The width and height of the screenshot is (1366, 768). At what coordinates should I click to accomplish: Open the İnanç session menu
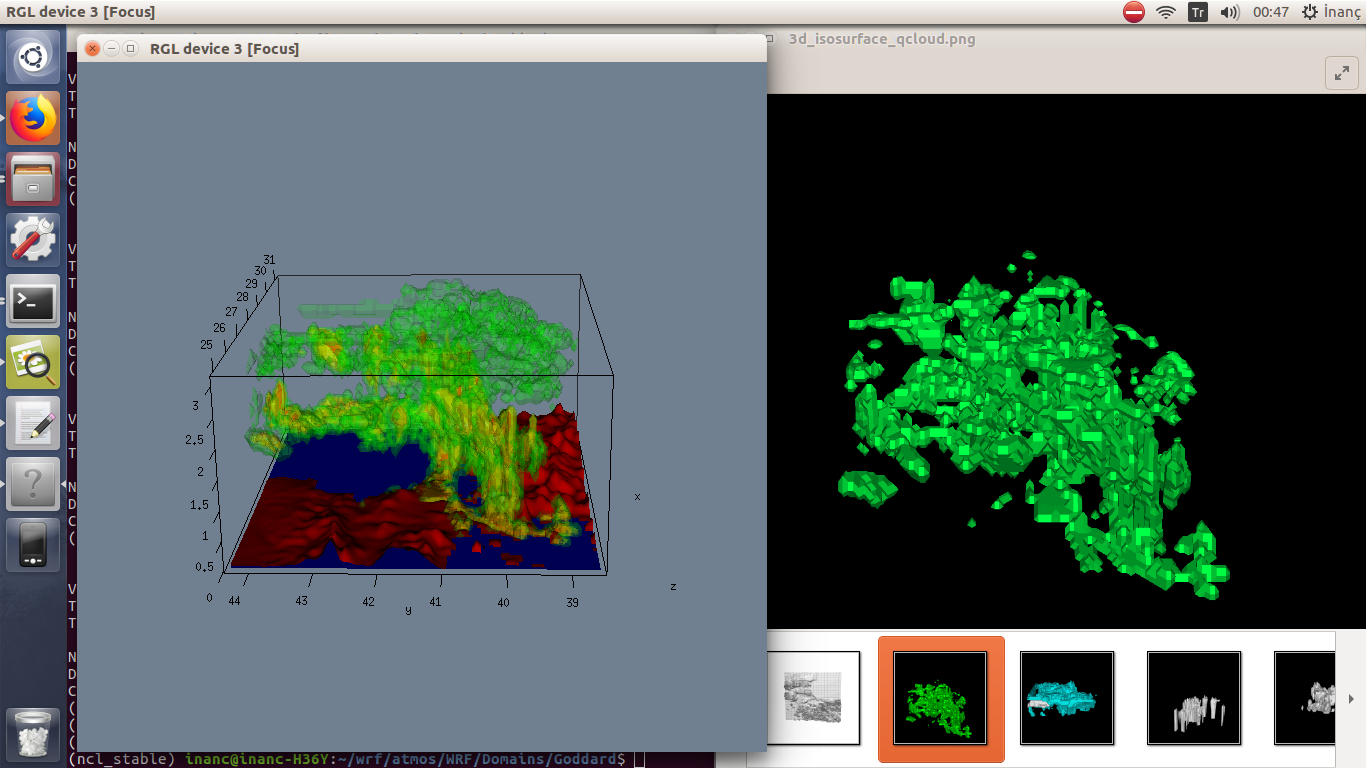[1332, 12]
